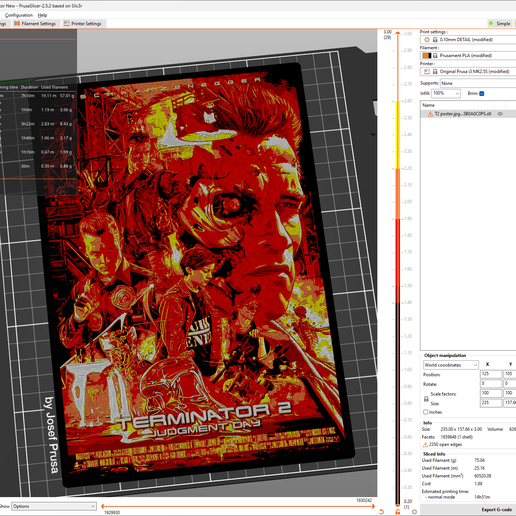Viewport: 516px width, 516px height.
Task: Open the Supports dropdown showing None
Action: click(x=478, y=83)
